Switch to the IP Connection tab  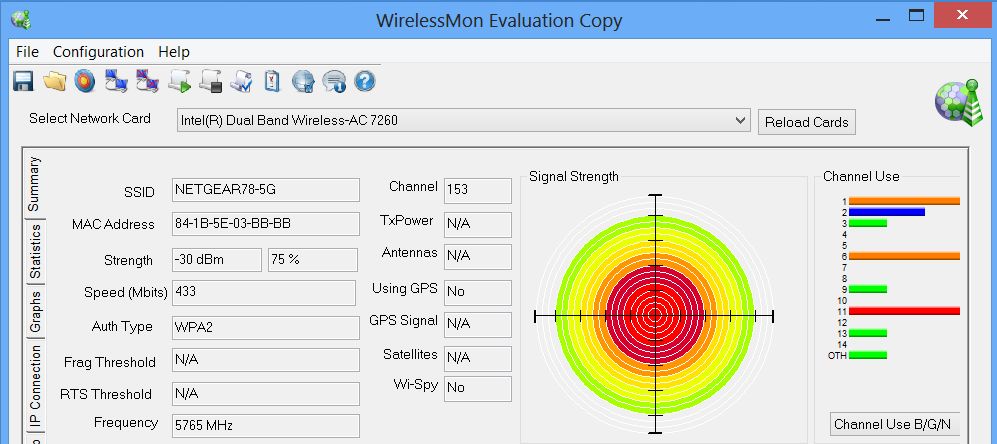pos(36,387)
